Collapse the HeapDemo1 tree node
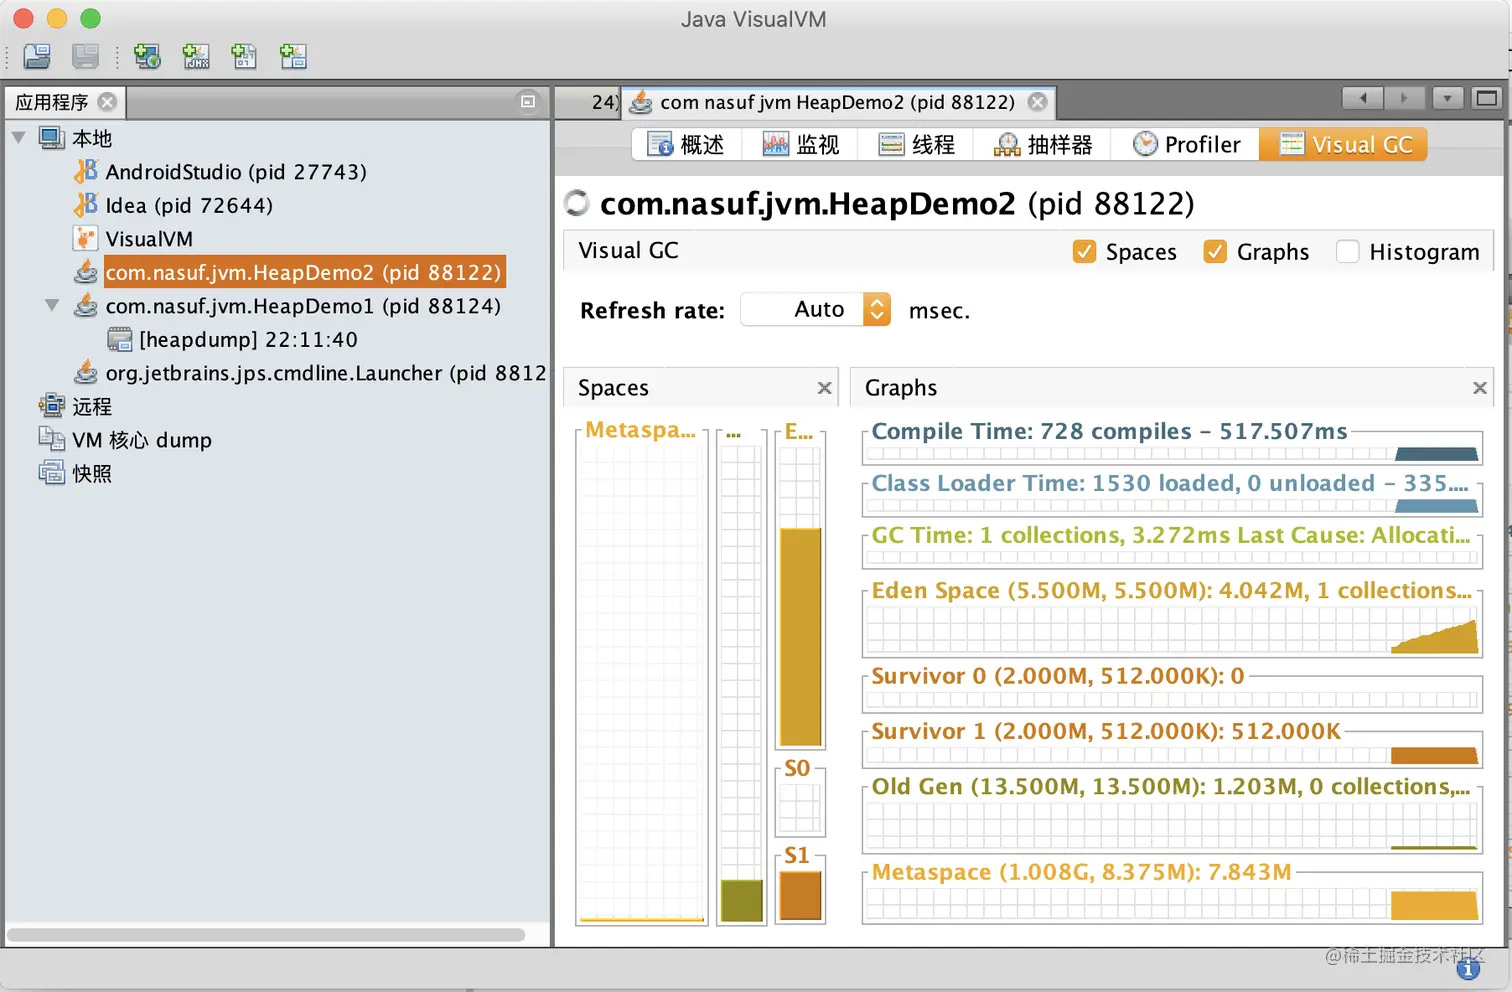 (x=52, y=306)
